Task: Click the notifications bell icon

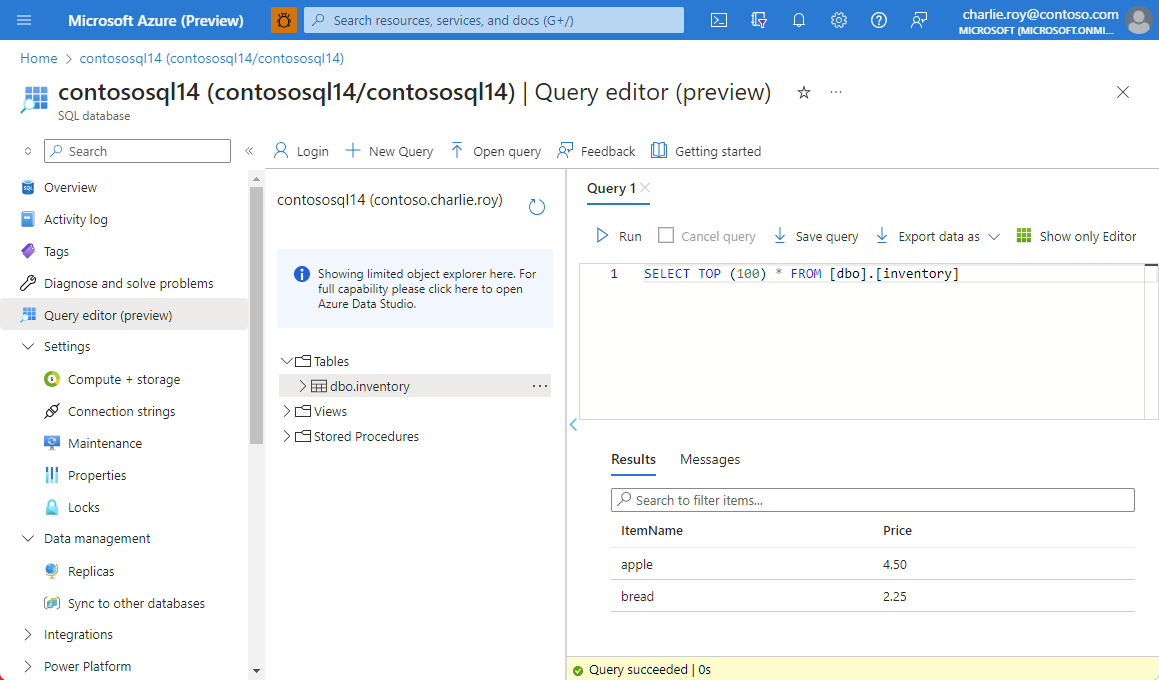Action: pyautogui.click(x=799, y=20)
